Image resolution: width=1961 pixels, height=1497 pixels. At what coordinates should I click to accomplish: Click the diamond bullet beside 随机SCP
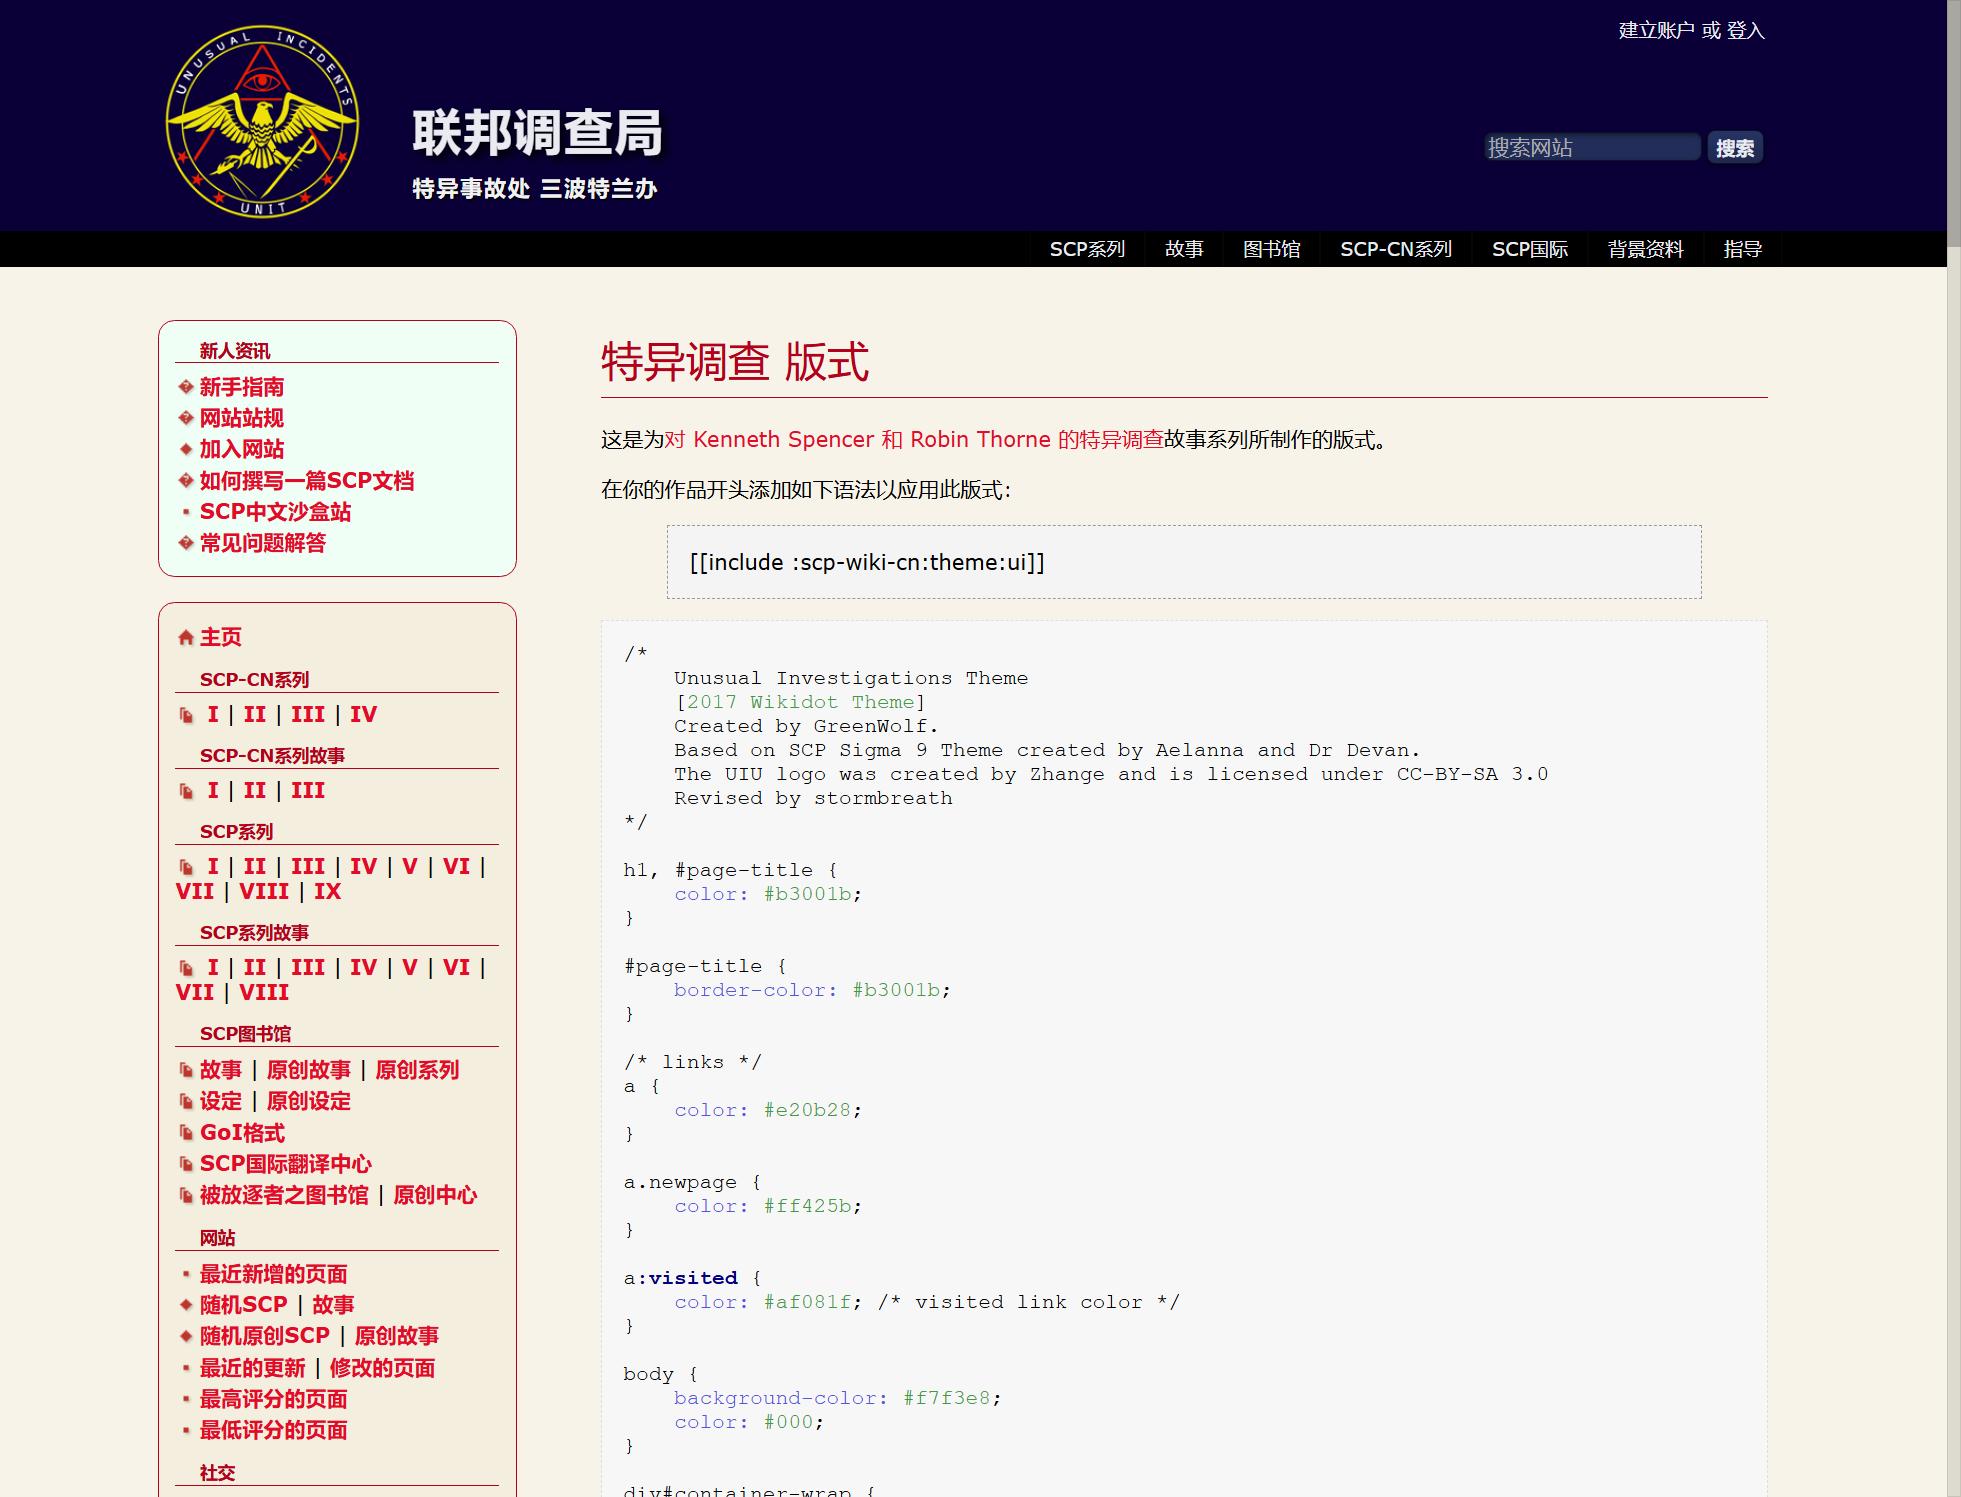pyautogui.click(x=185, y=1305)
